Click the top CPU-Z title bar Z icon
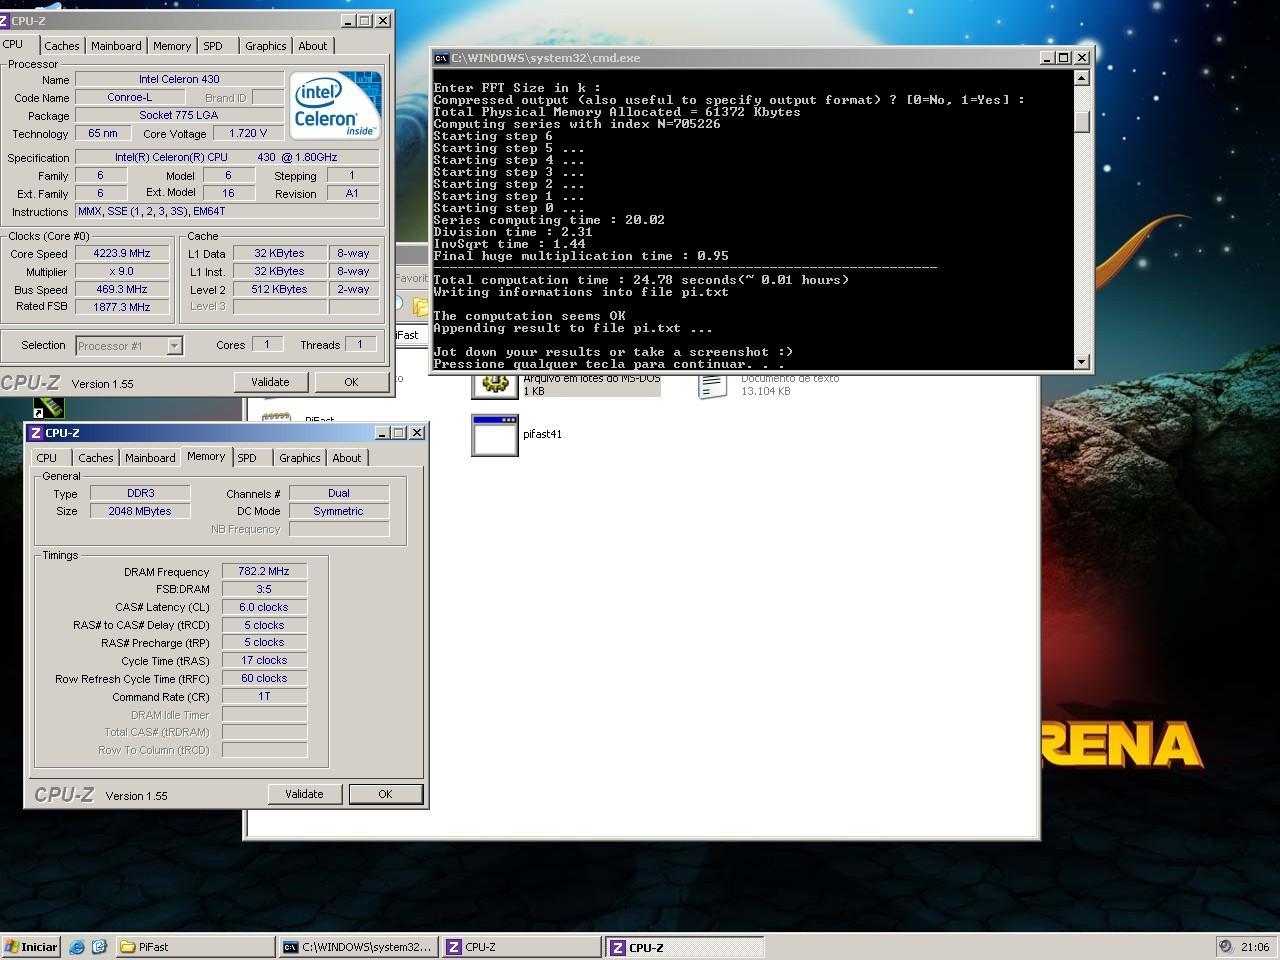1280x960 pixels. coord(4,21)
